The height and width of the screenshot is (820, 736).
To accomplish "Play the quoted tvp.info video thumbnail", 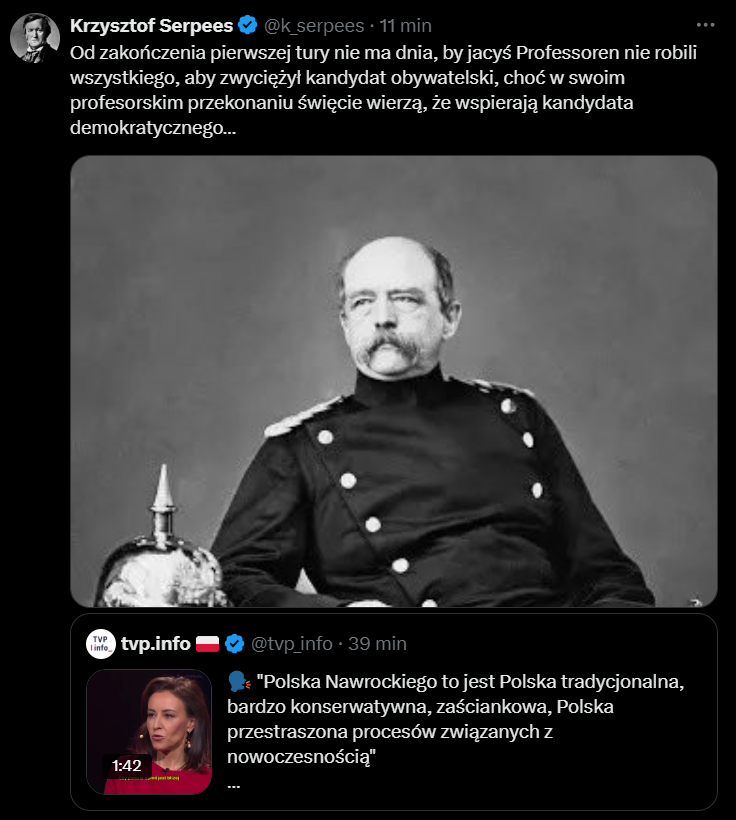I will tap(149, 732).
